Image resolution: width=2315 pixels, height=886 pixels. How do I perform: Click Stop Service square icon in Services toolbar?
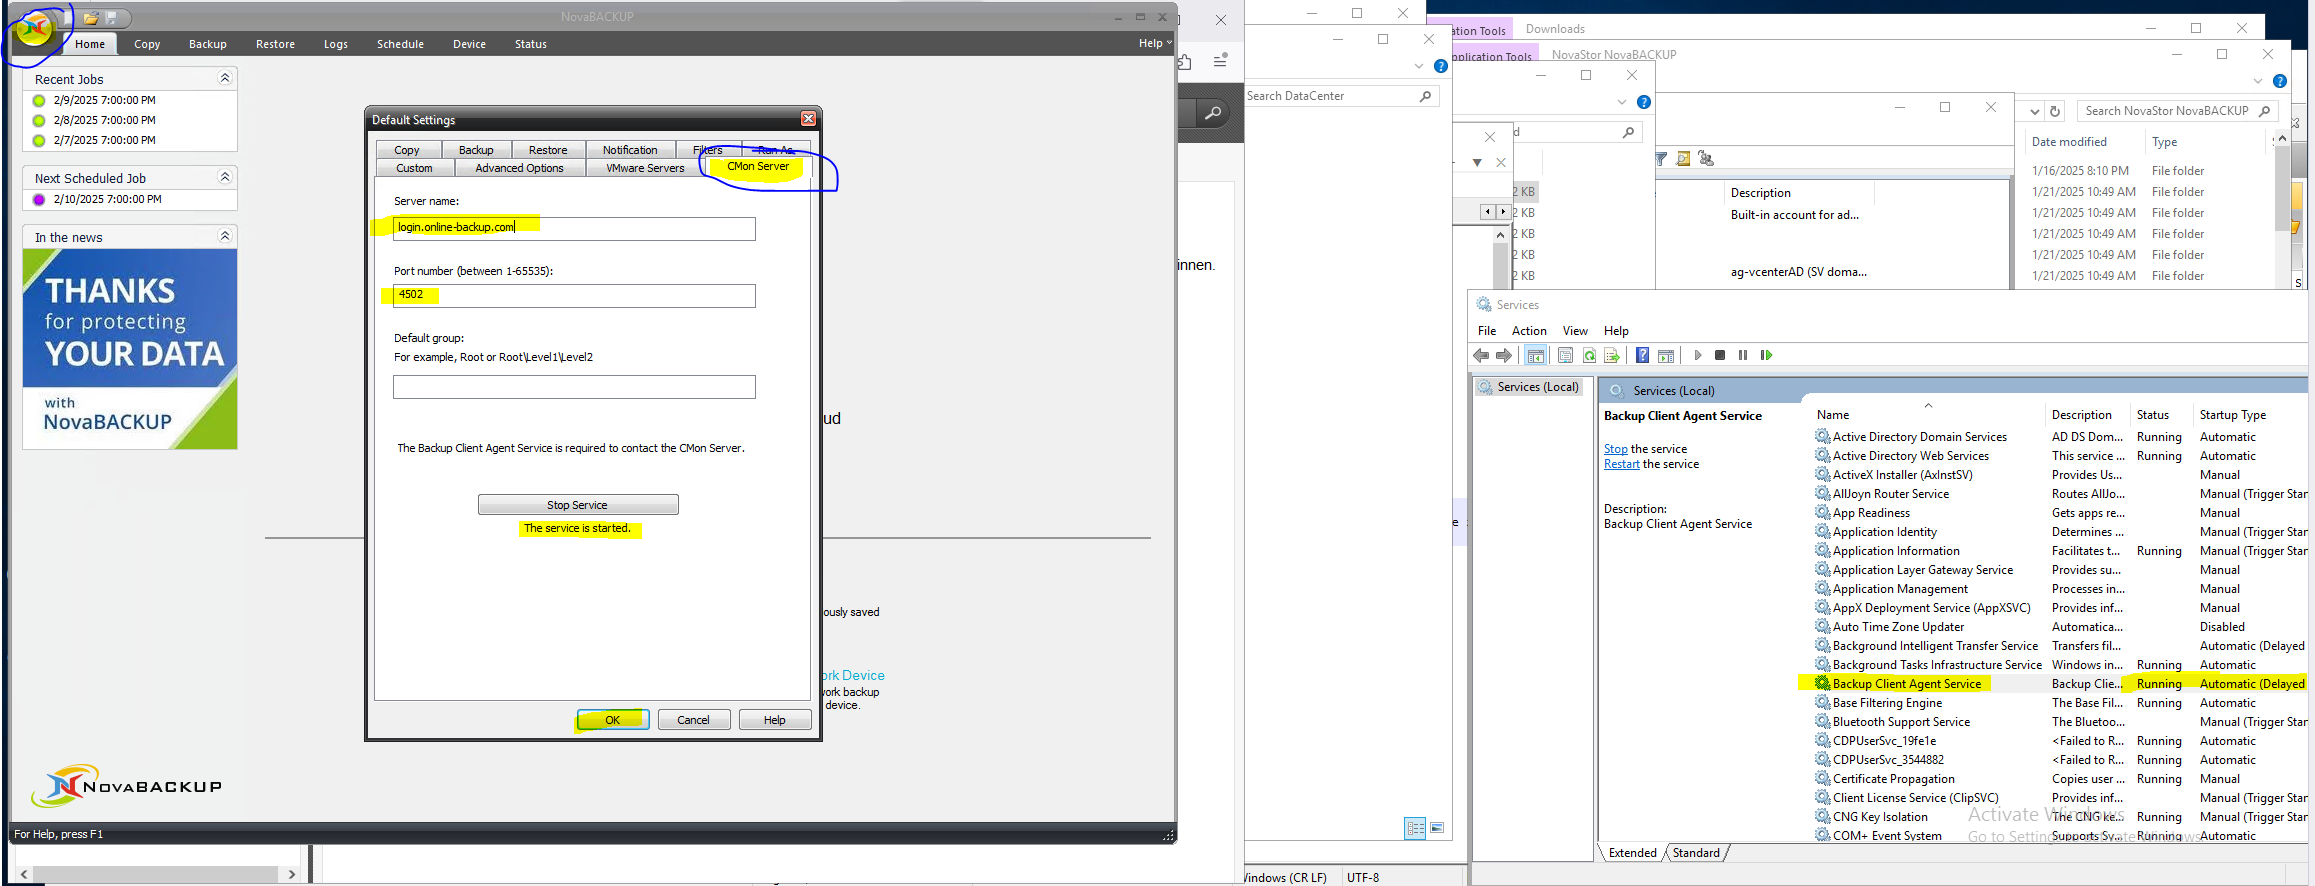coord(1720,355)
